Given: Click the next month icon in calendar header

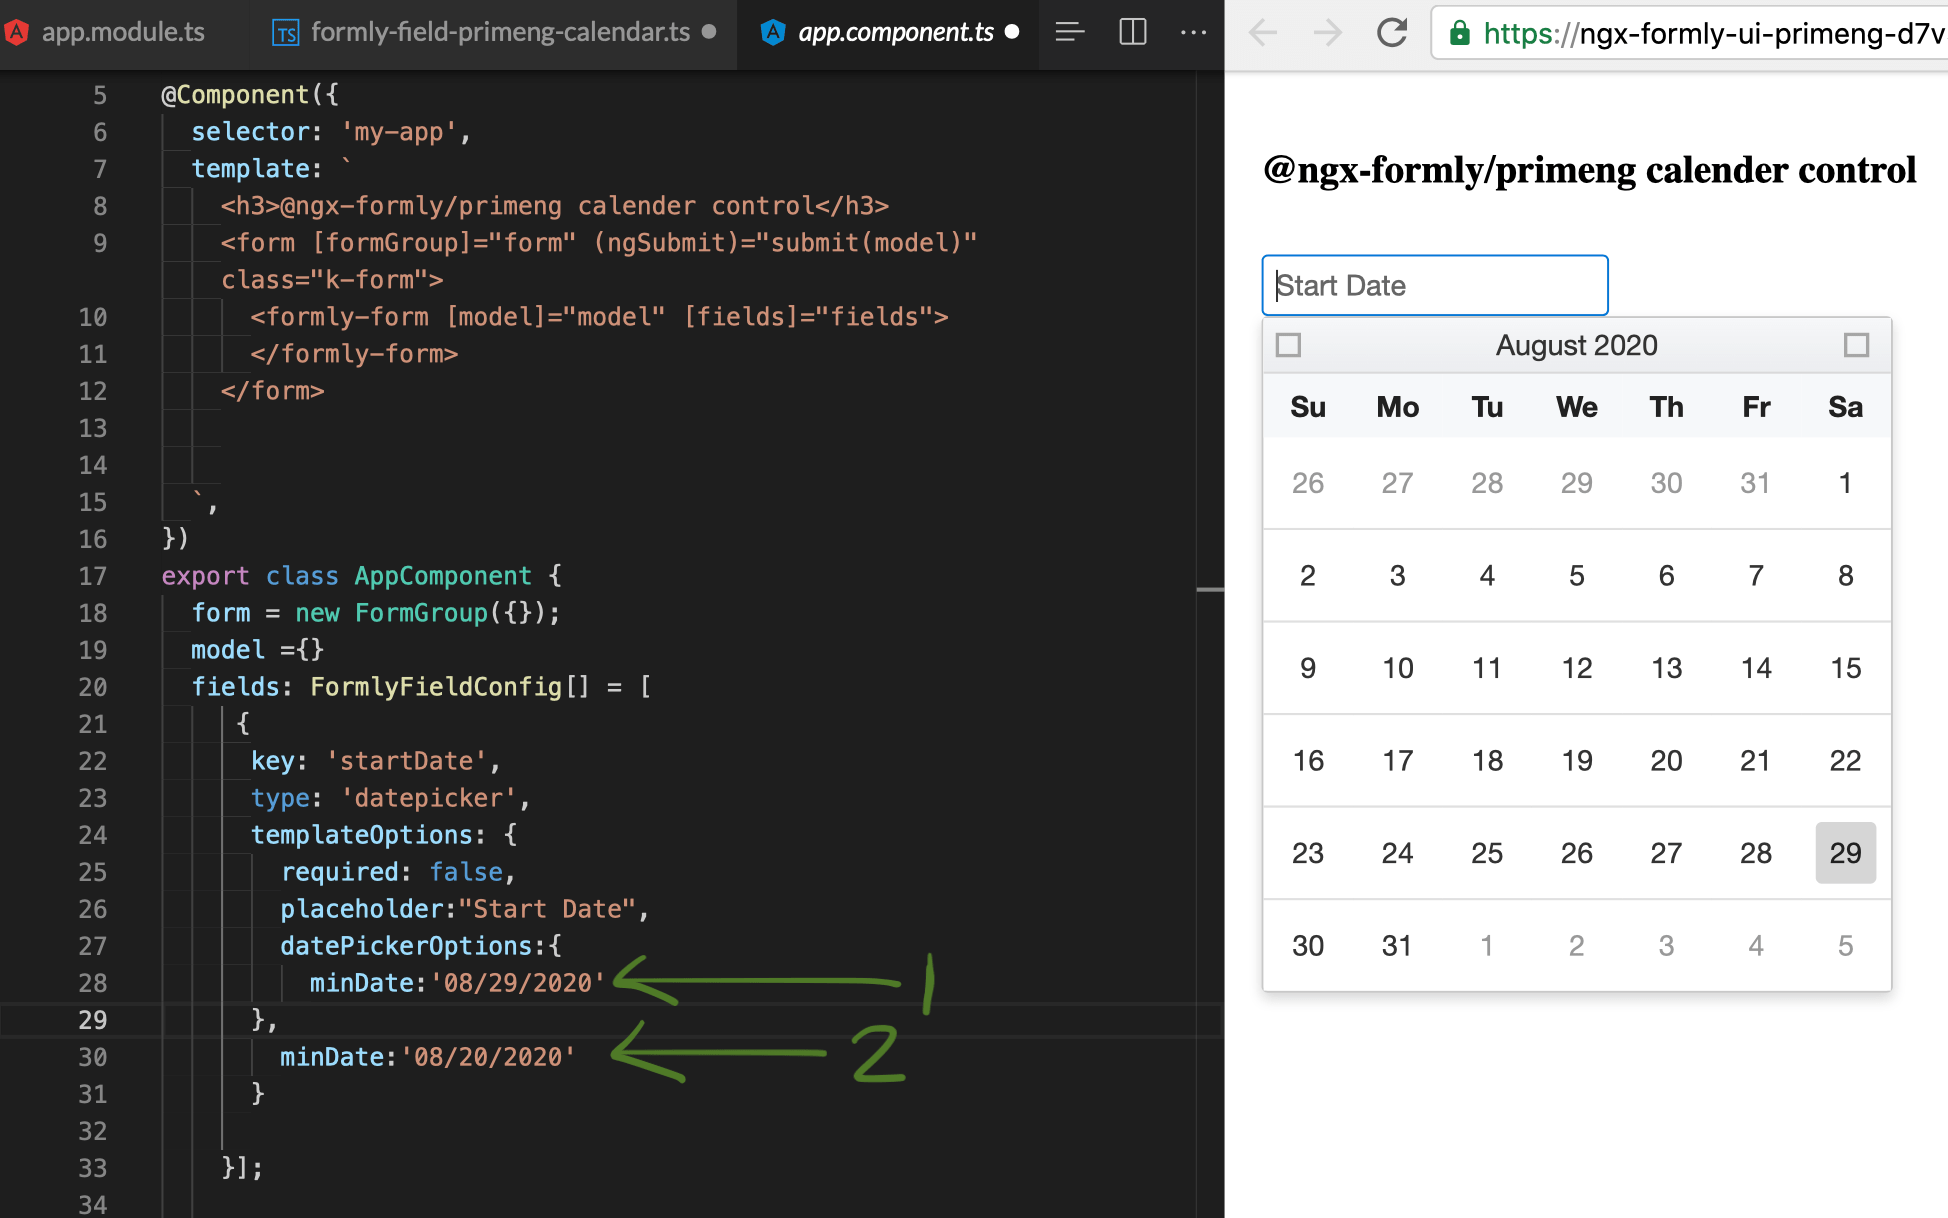Looking at the screenshot, I should pos(1858,344).
